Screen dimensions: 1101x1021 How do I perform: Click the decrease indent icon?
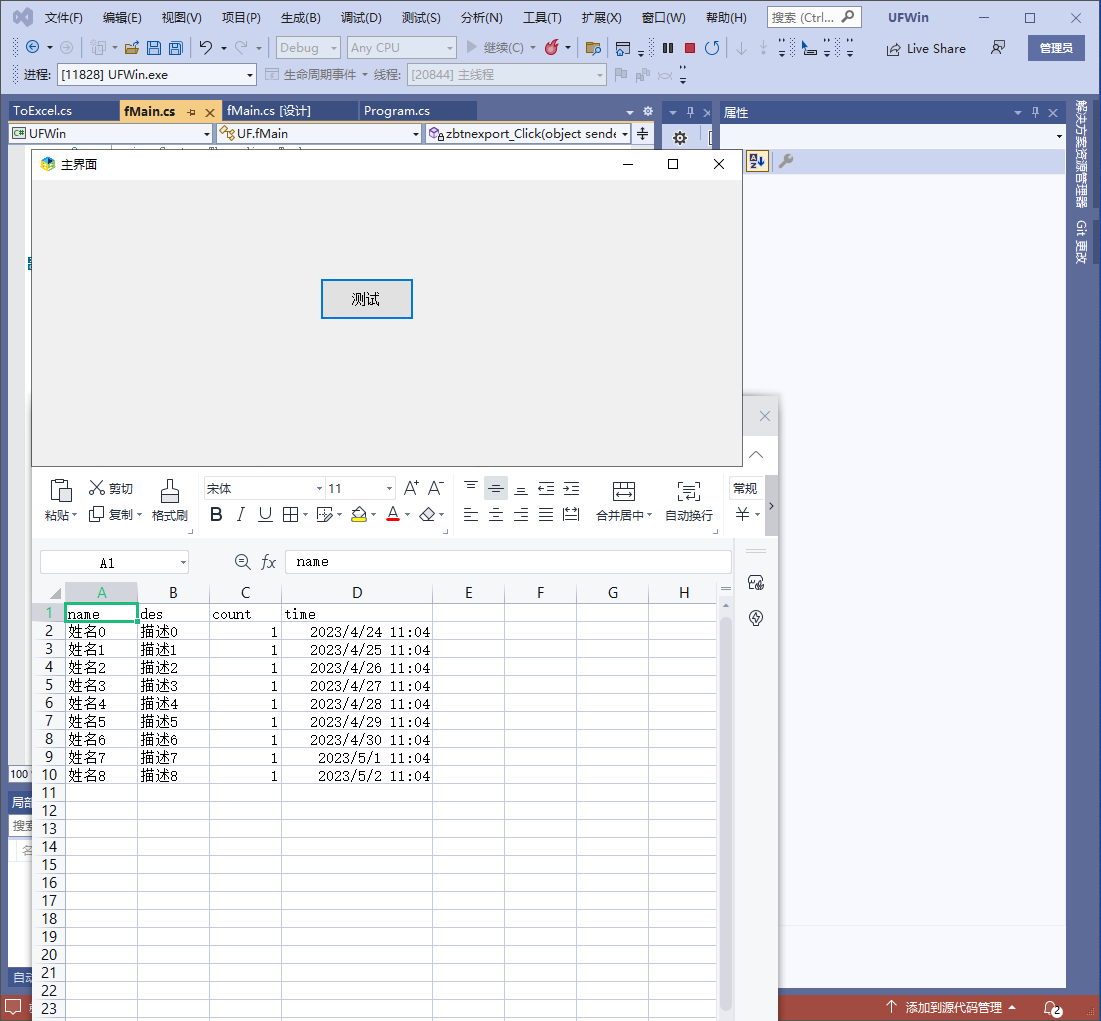546,488
